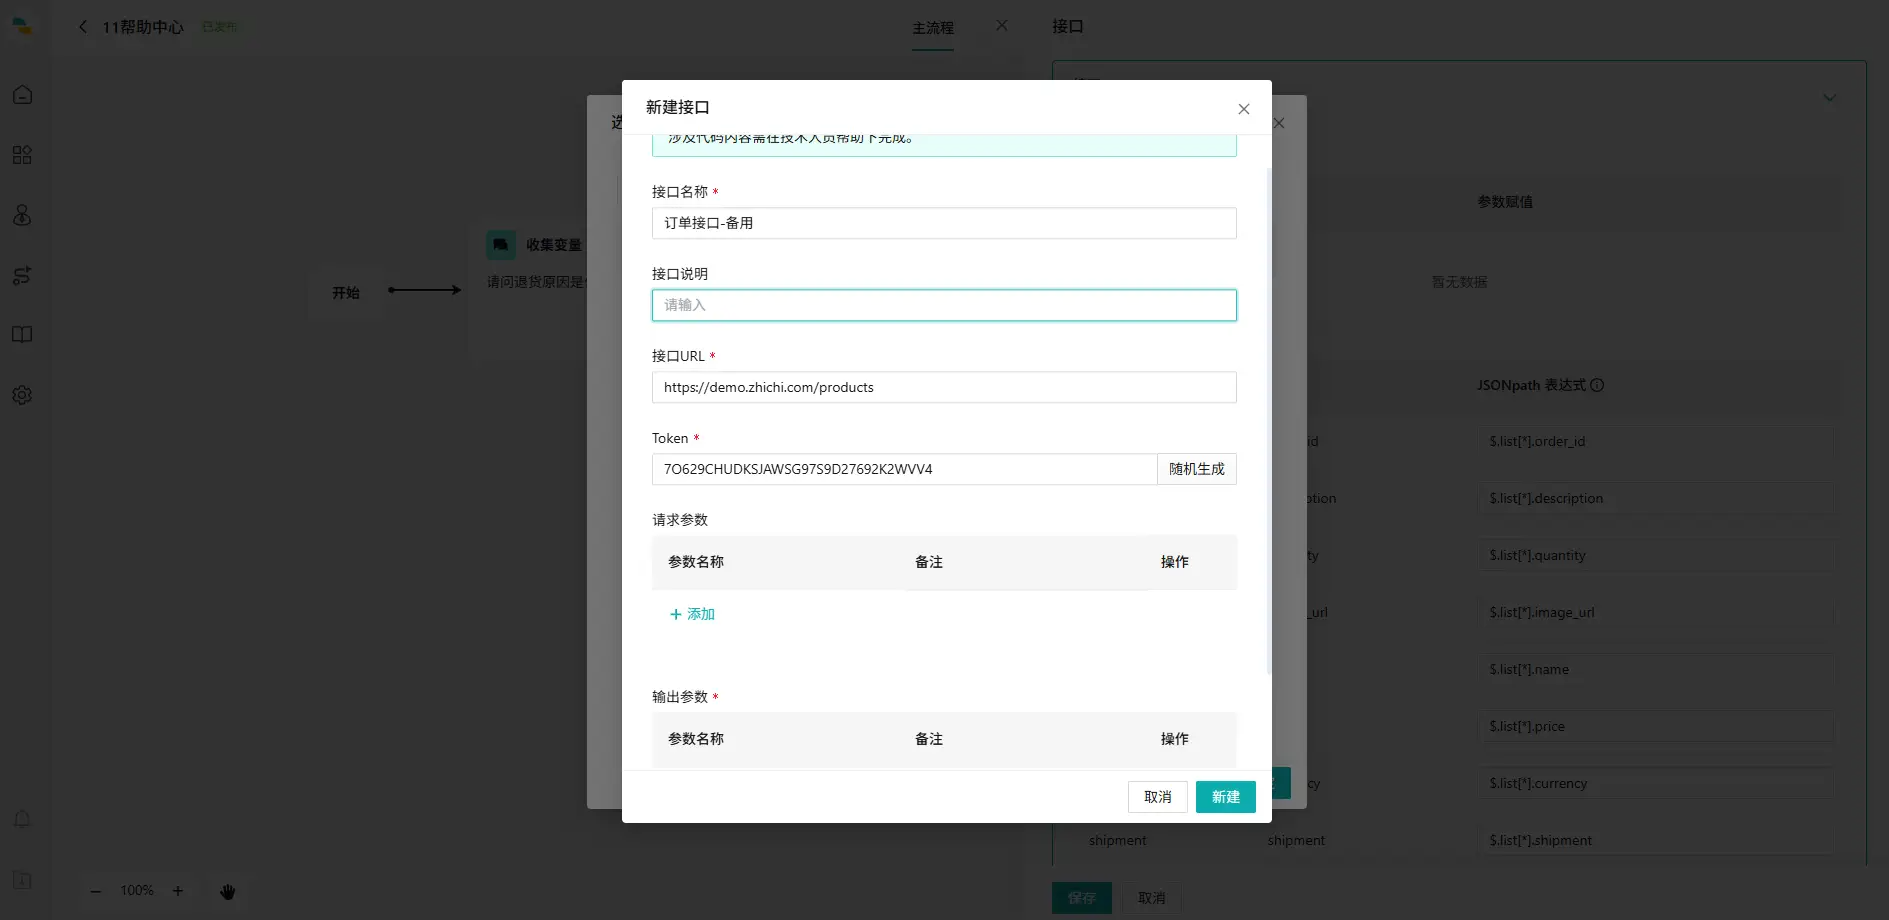
Task: Click 保存 in the 接口 panel
Action: (1082, 898)
